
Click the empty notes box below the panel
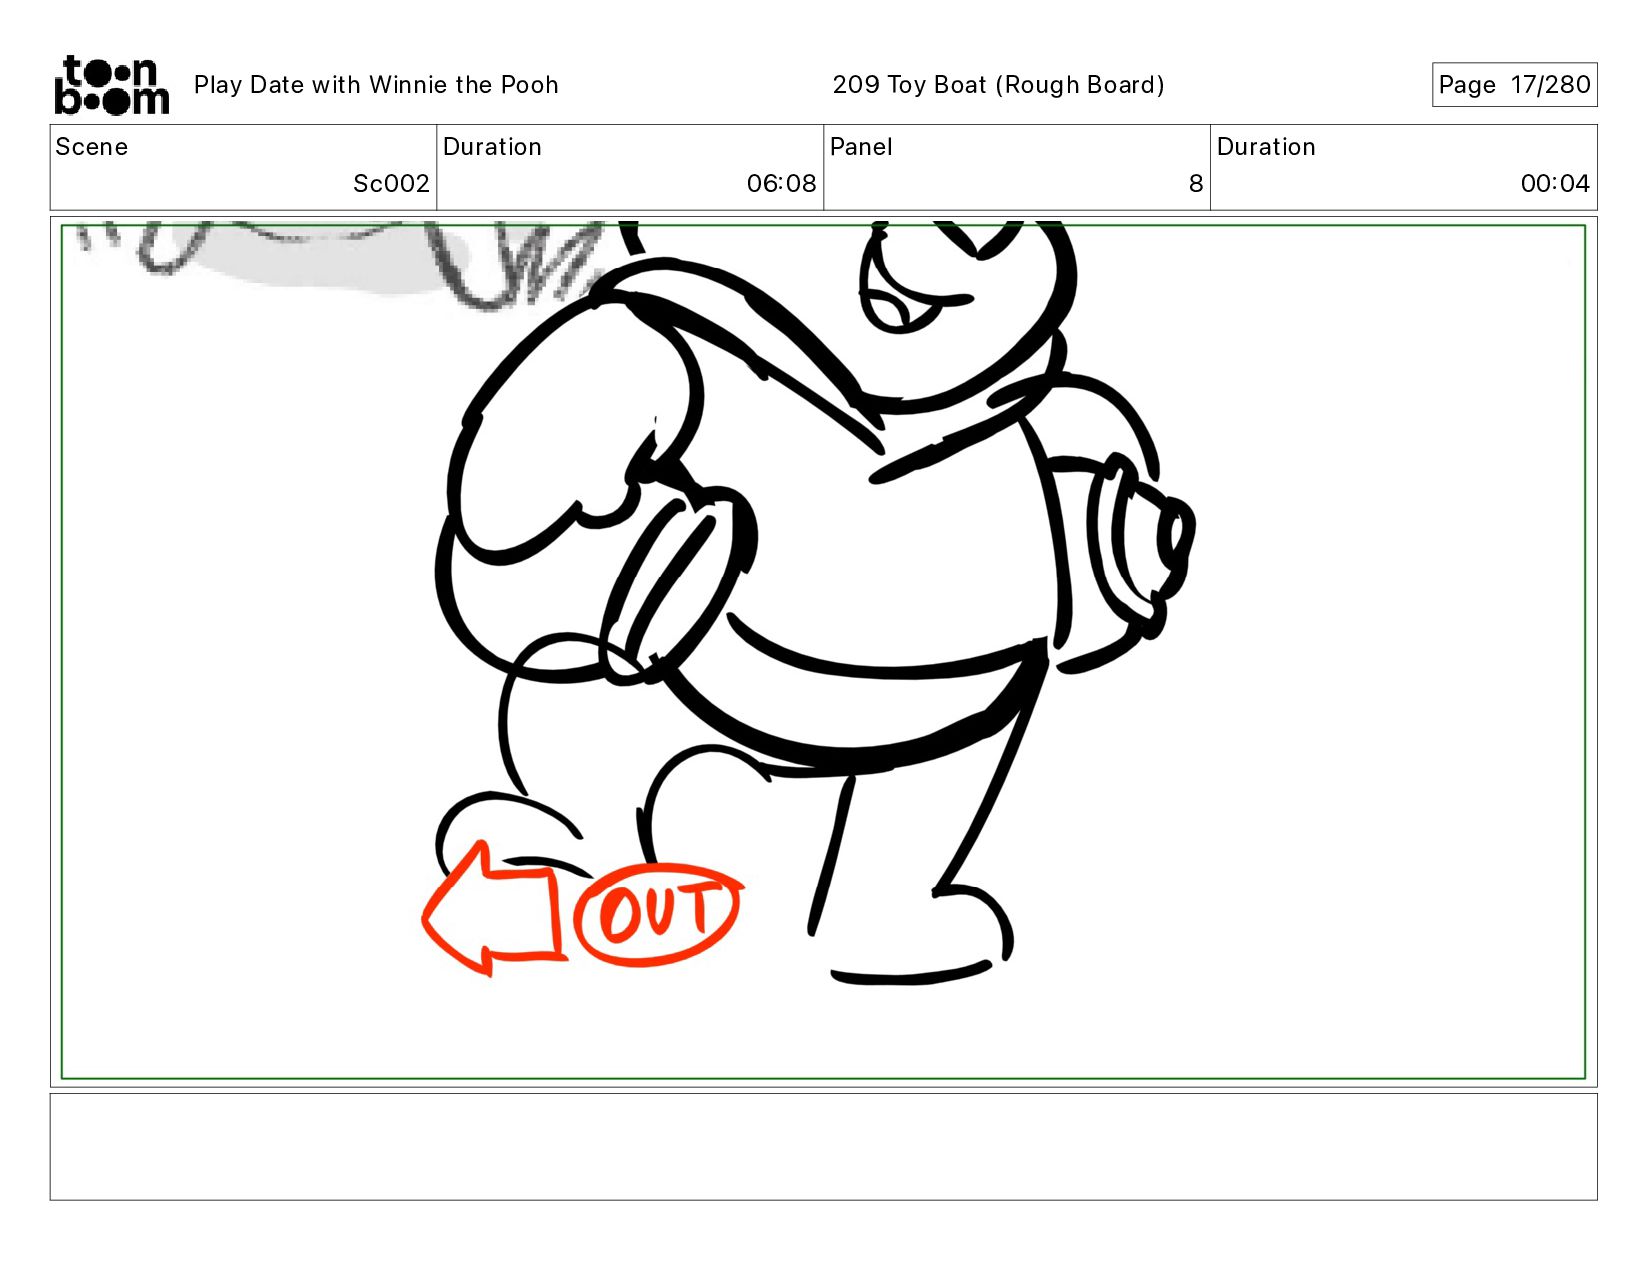(x=823, y=1146)
